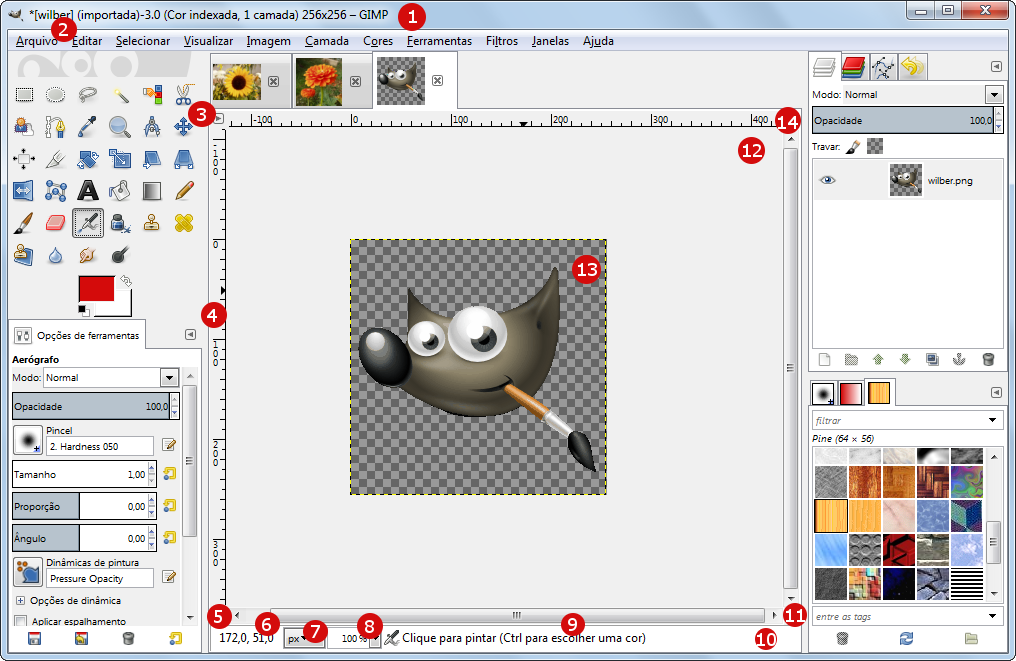Viewport: 1016px width, 661px height.
Task: Click the Pressure Opacity dynamics field
Action: 101,577
